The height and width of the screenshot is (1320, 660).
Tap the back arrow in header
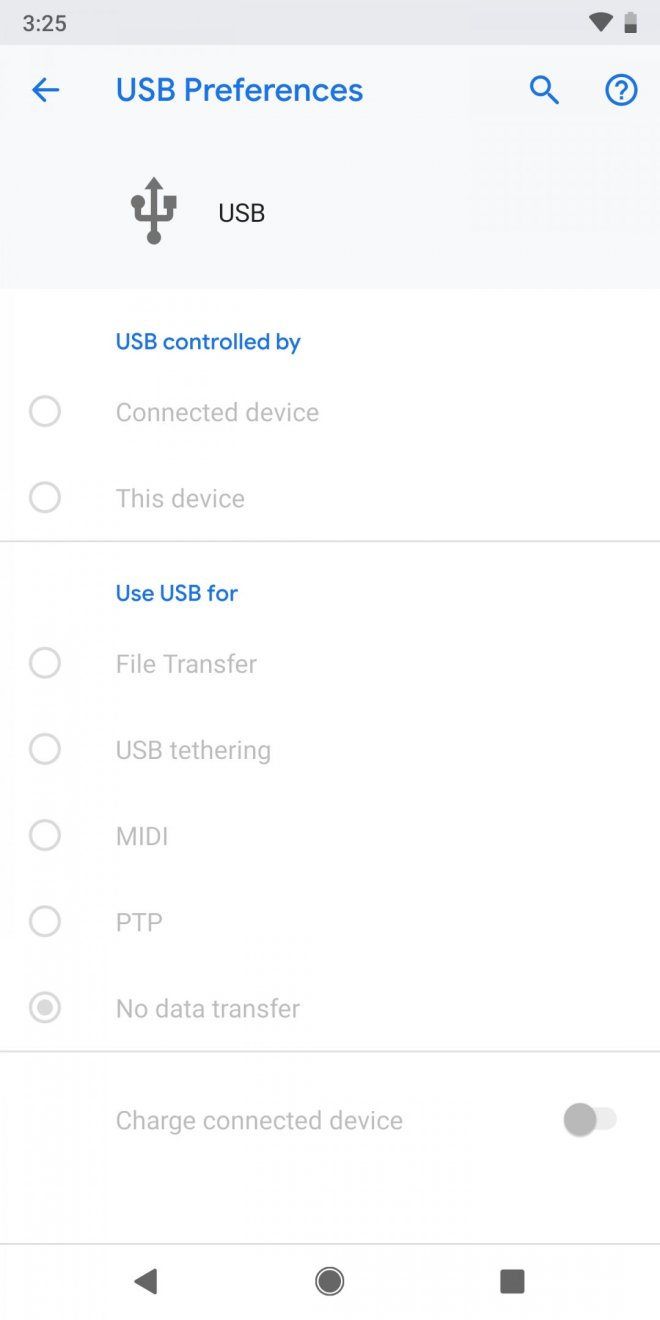(x=46, y=90)
